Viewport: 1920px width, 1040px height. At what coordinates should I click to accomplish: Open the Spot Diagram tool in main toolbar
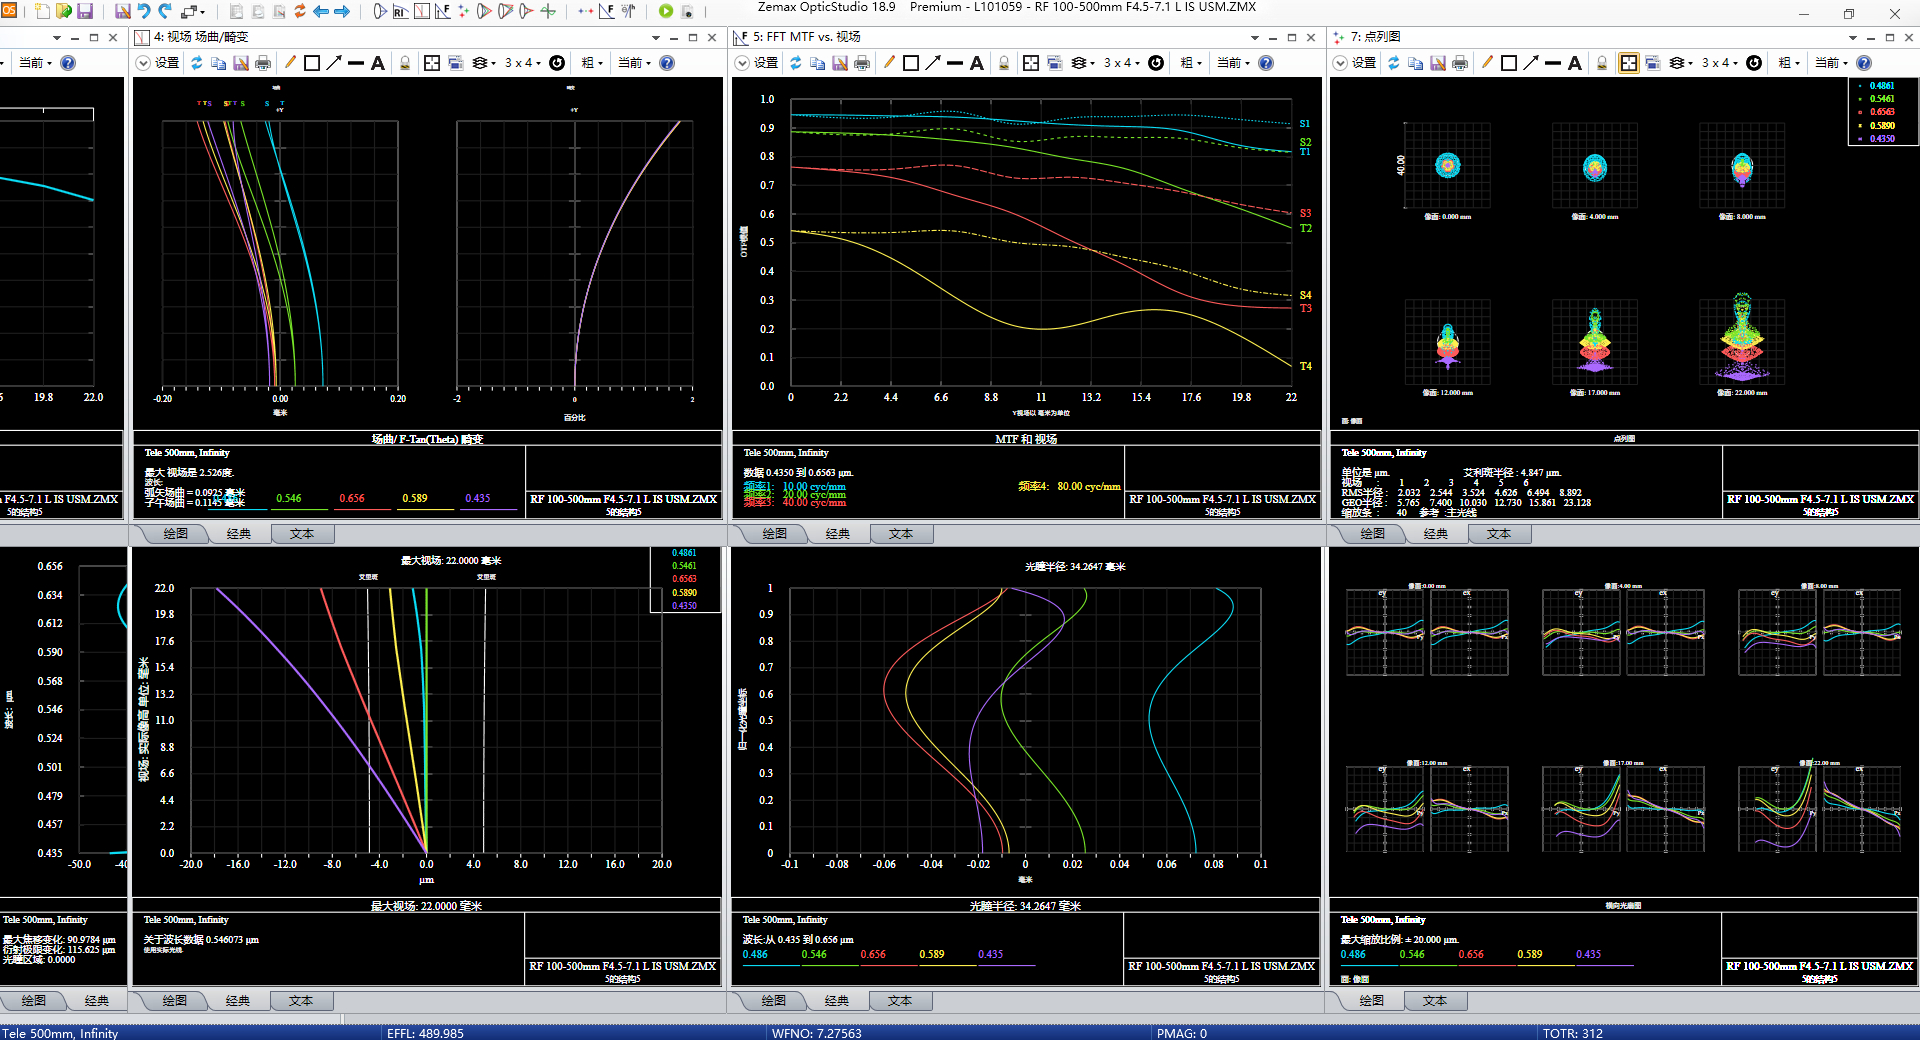[x=463, y=11]
